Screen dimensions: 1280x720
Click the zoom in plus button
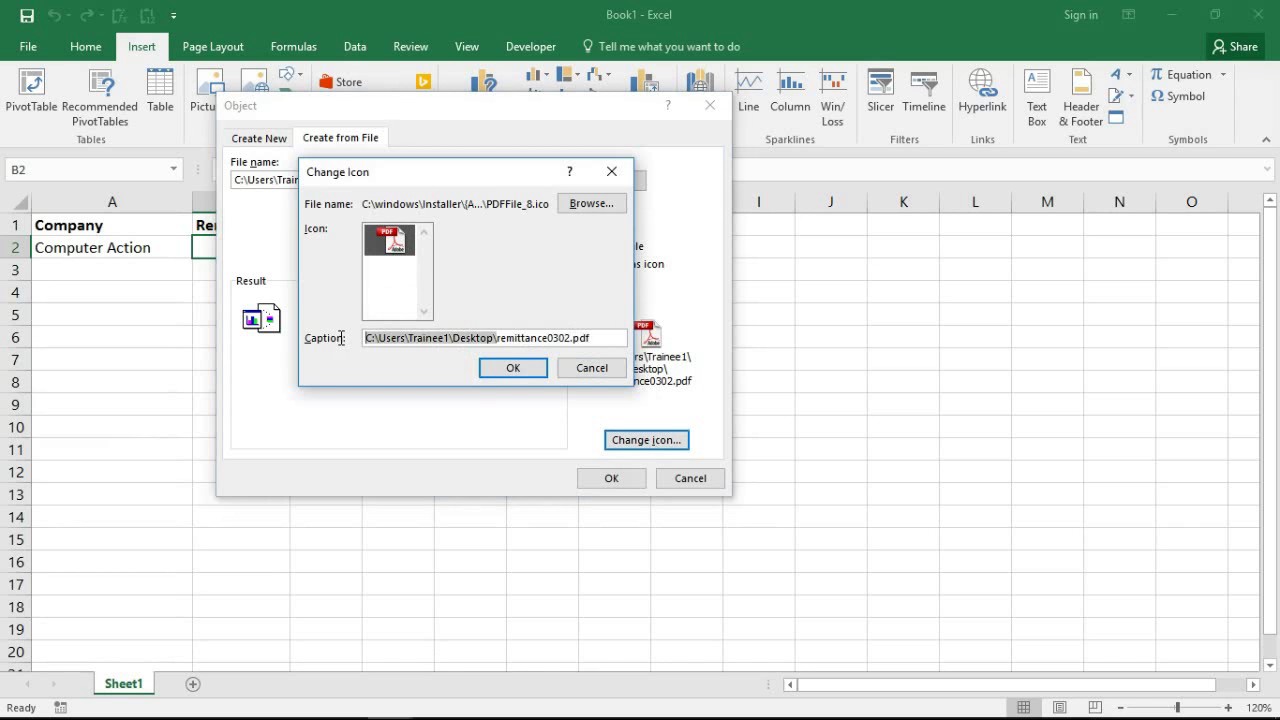click(1228, 708)
